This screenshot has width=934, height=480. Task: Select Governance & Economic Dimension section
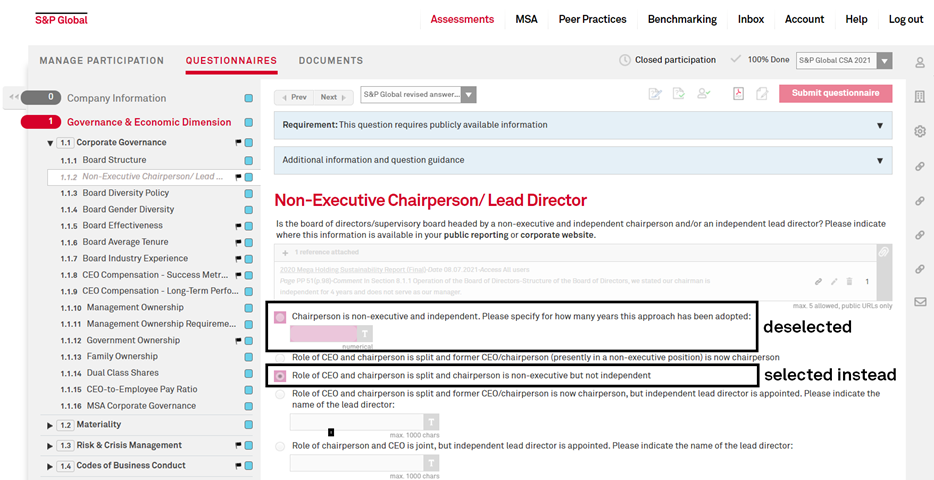pos(149,123)
